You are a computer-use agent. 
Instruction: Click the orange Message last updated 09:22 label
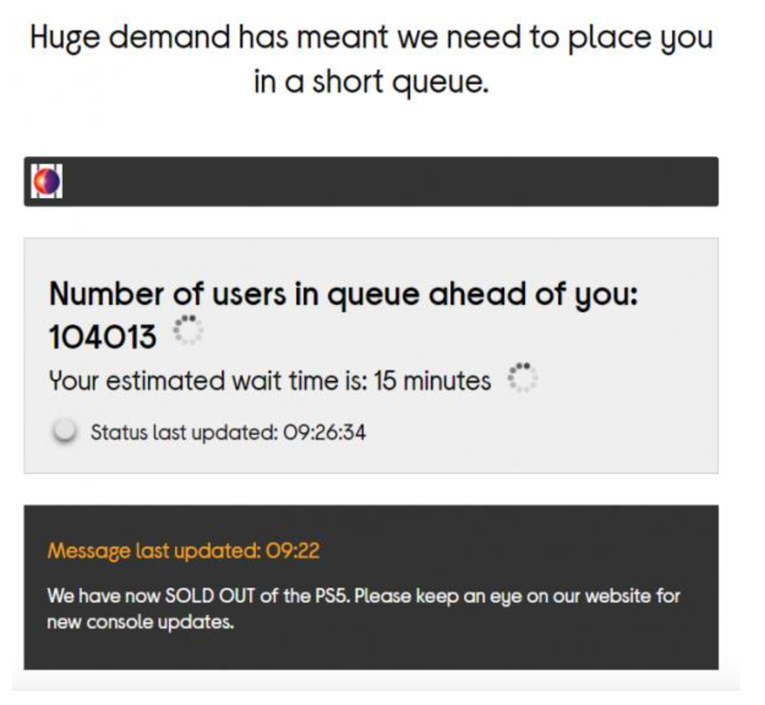coord(183,551)
